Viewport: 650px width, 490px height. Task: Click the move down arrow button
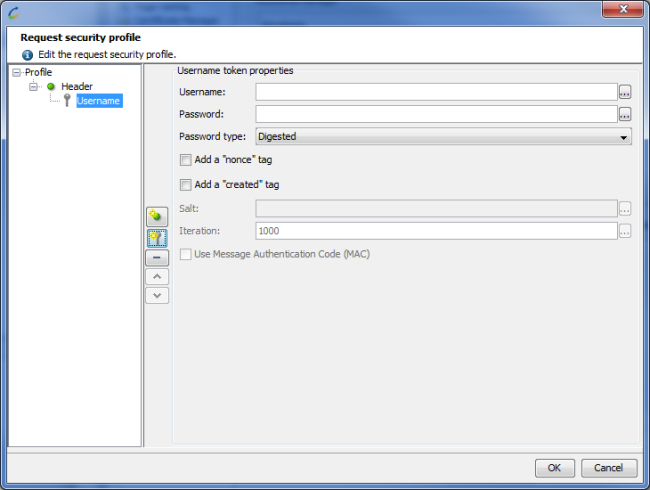[158, 295]
